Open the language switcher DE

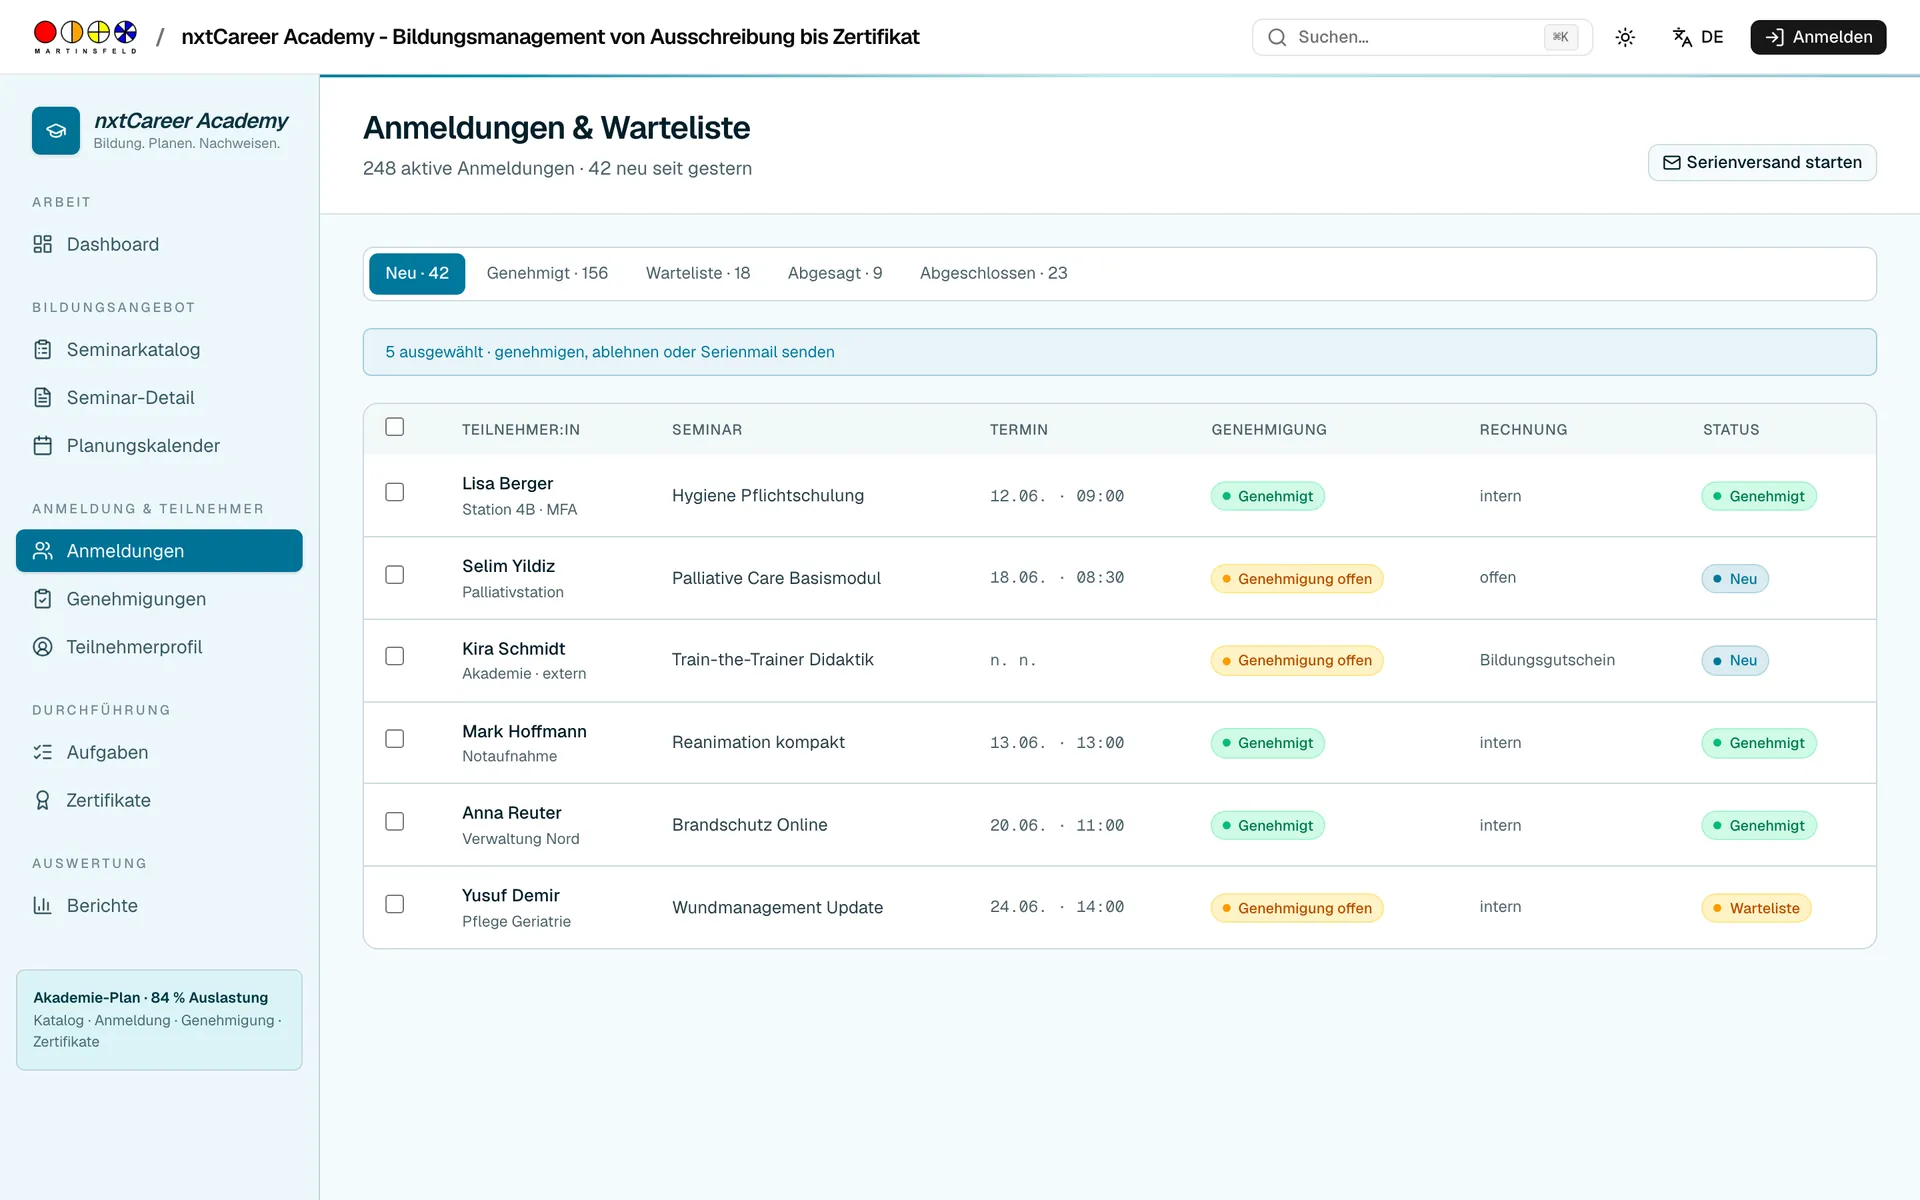point(1698,37)
